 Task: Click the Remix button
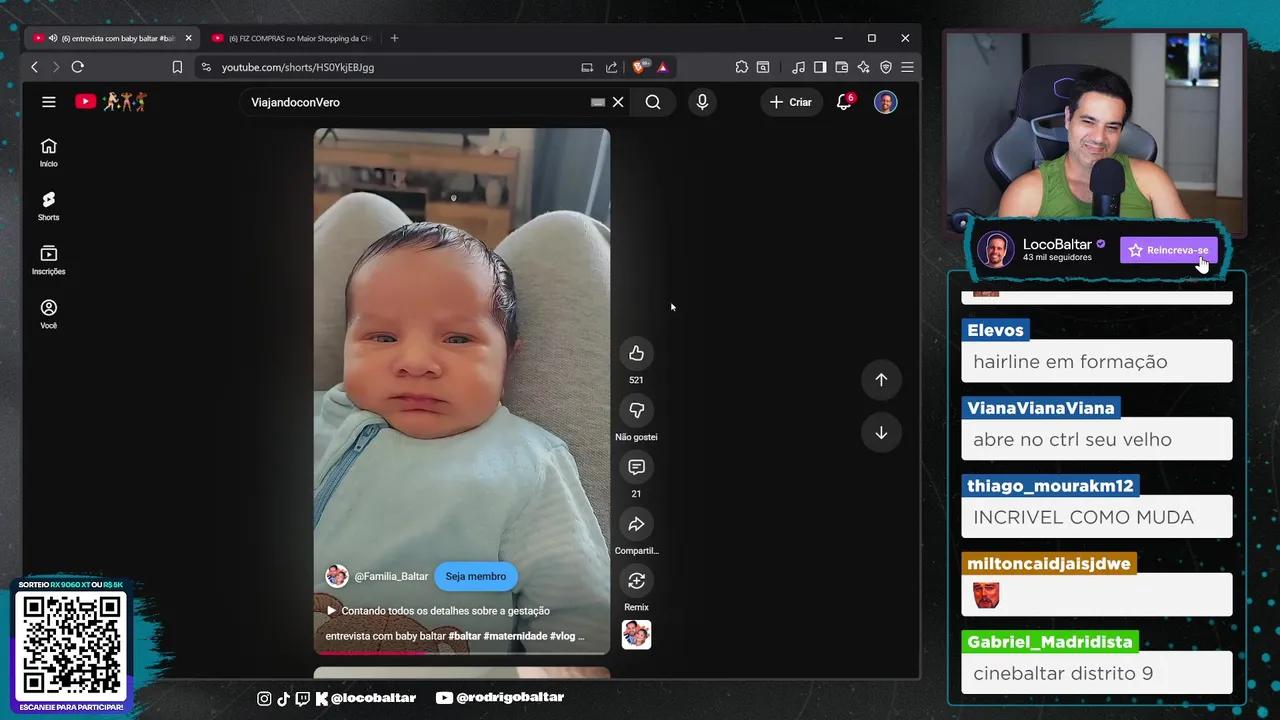[x=636, y=581]
